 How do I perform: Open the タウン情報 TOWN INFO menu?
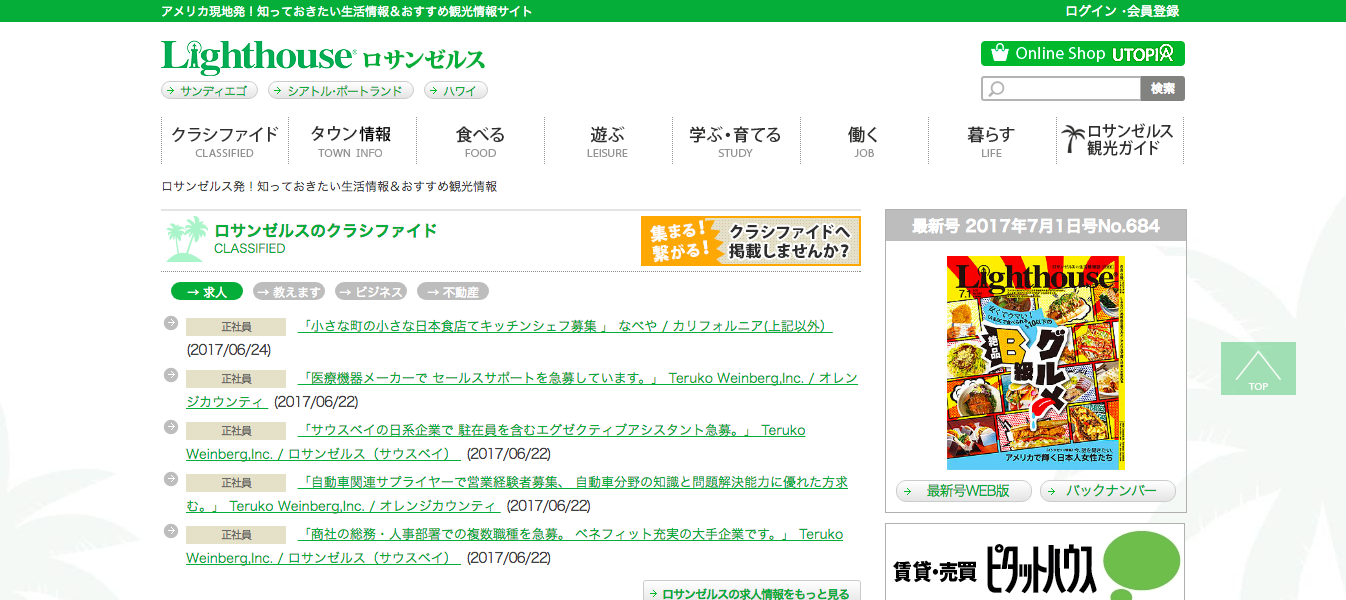(351, 141)
